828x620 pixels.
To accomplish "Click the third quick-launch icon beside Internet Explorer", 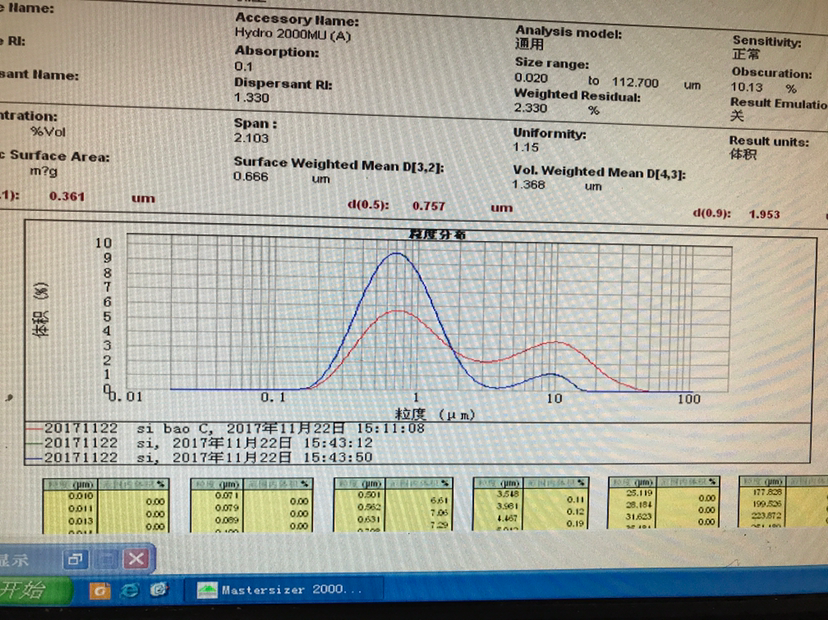I will 159,589.
